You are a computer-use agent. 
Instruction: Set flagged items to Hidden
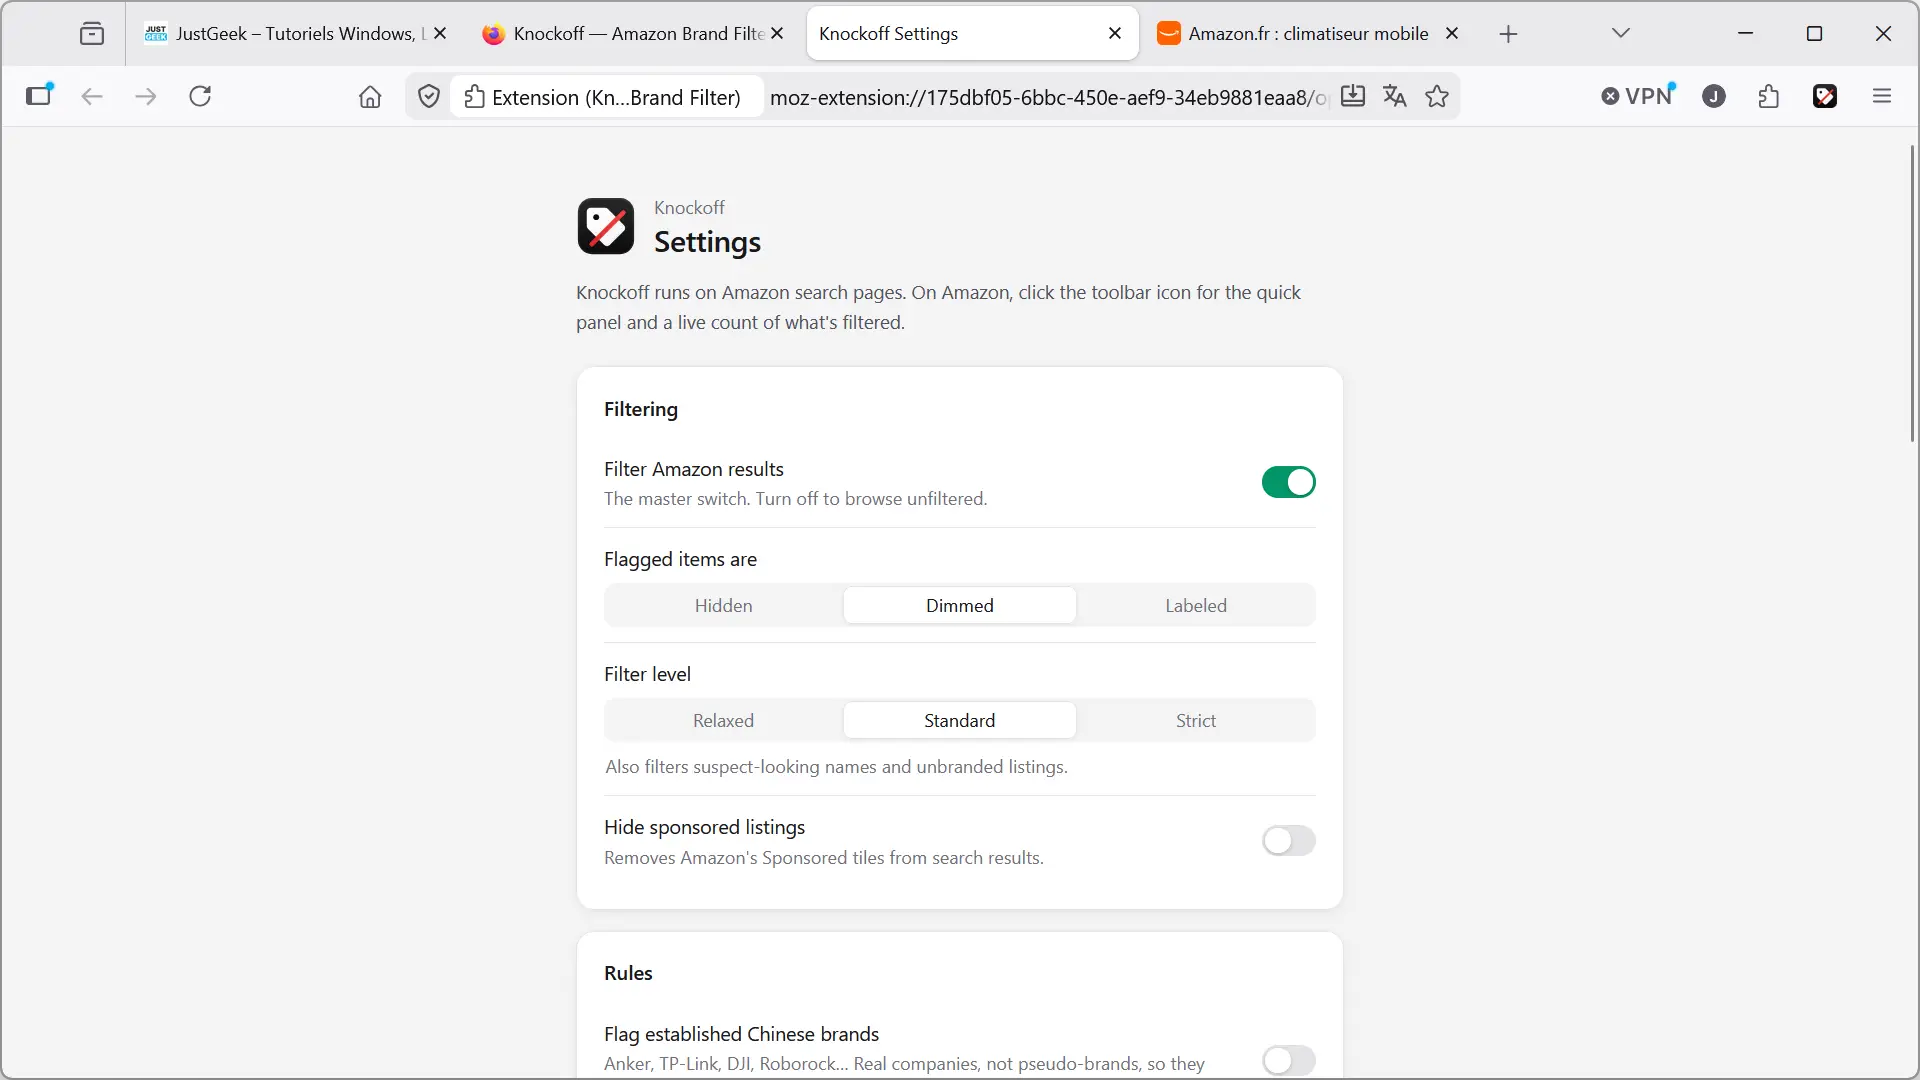(x=723, y=605)
